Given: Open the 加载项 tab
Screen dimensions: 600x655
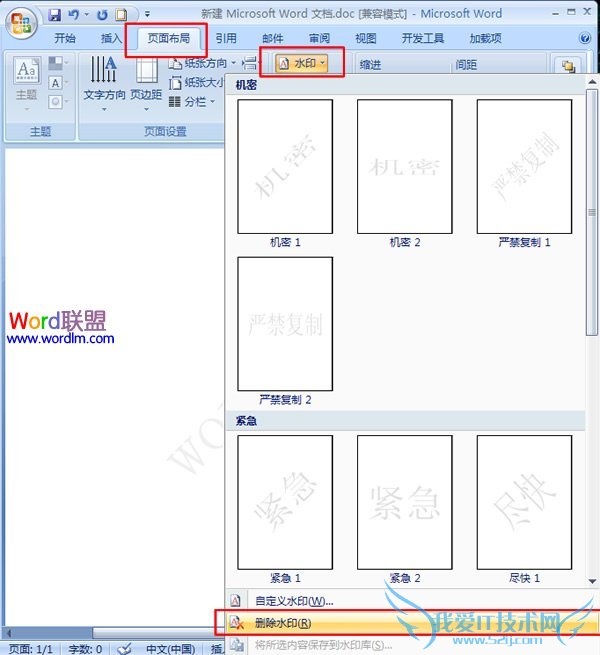Looking at the screenshot, I should click(485, 38).
